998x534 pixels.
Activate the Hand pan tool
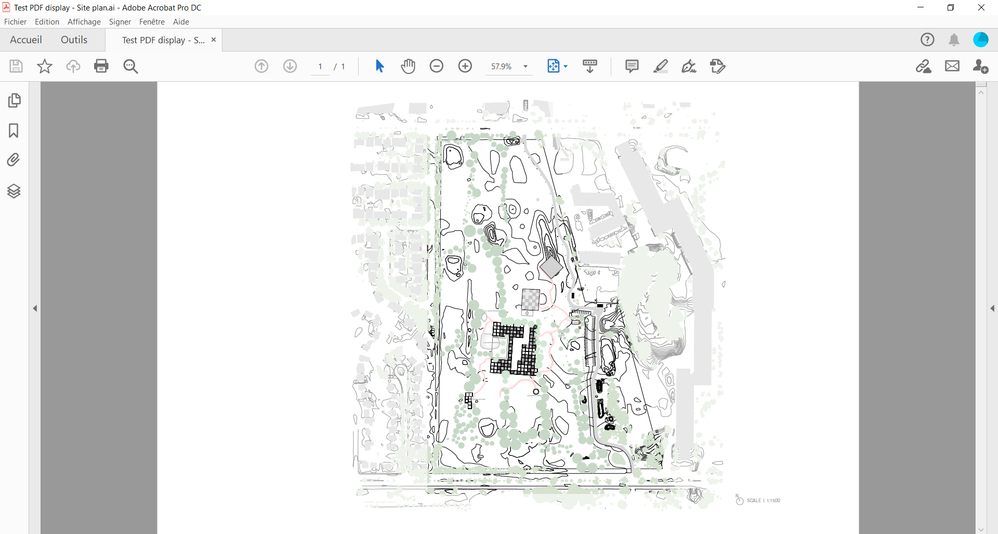pos(408,66)
